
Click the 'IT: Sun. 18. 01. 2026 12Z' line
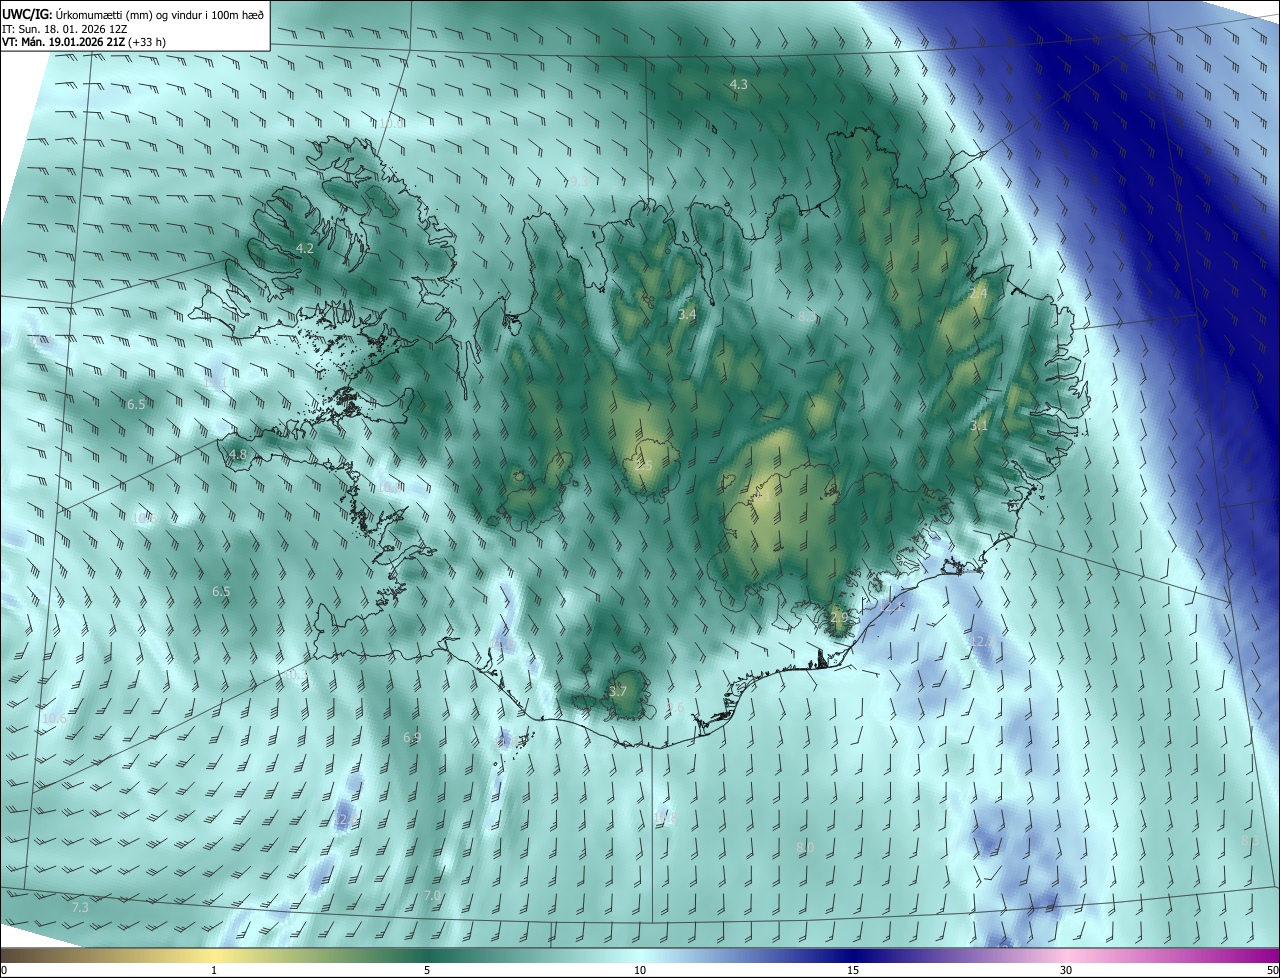point(65,29)
